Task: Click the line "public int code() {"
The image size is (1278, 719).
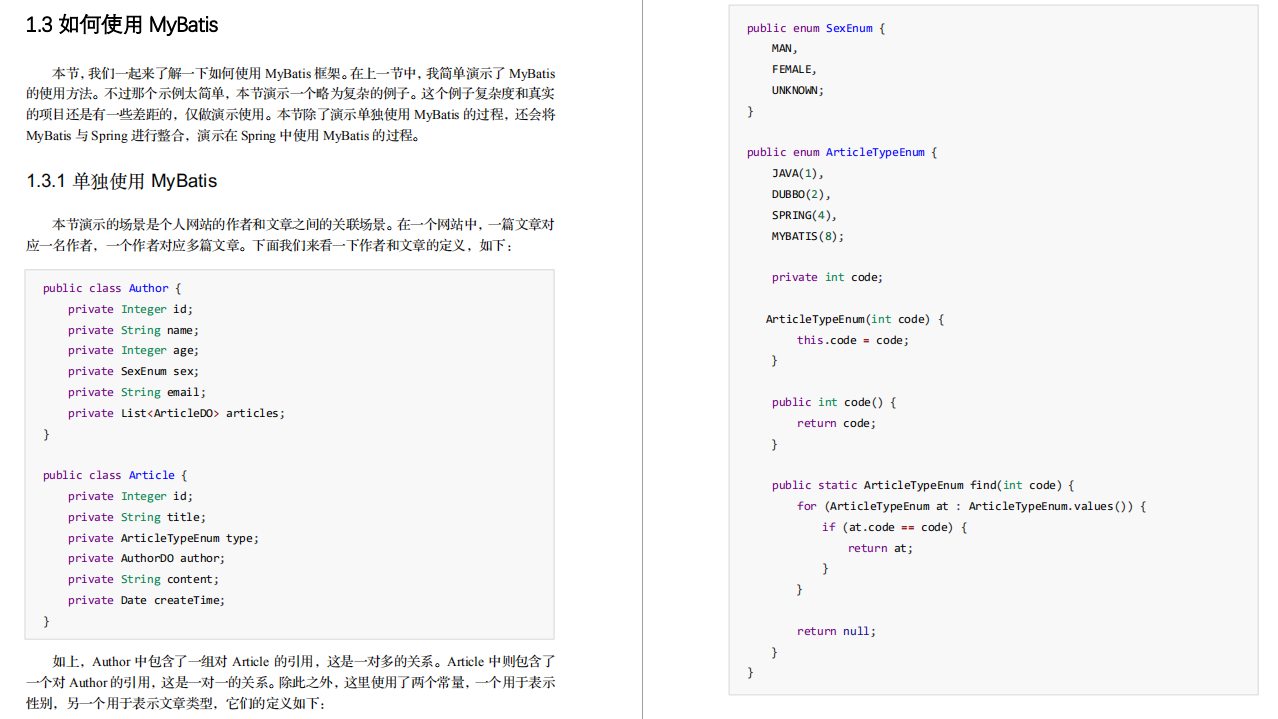Action: click(x=834, y=402)
